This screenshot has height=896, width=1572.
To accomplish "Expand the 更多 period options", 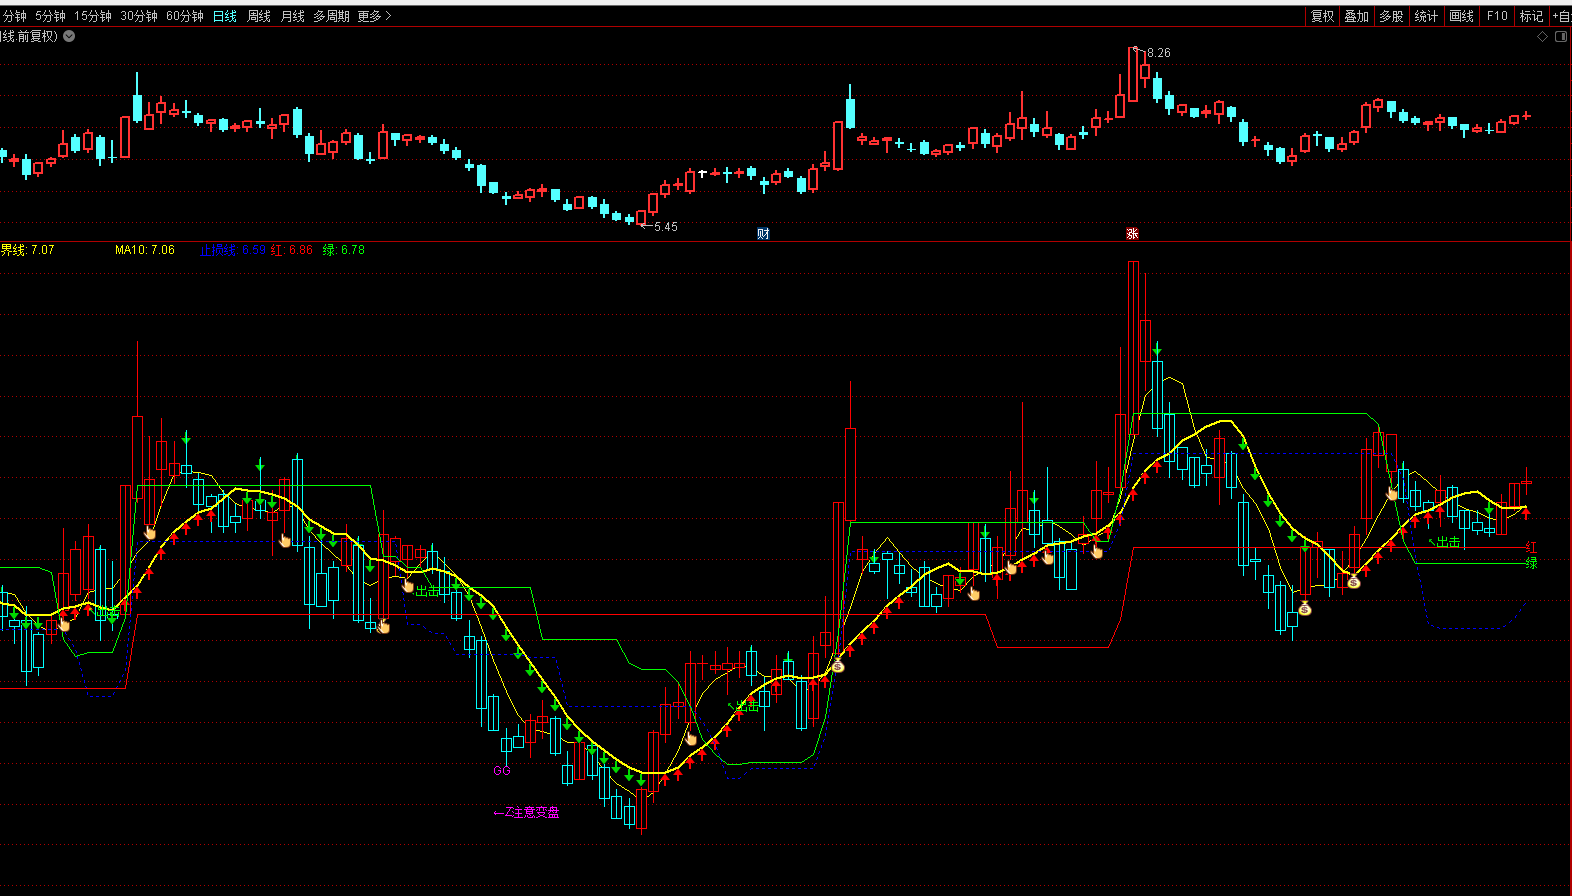I will pos(374,16).
